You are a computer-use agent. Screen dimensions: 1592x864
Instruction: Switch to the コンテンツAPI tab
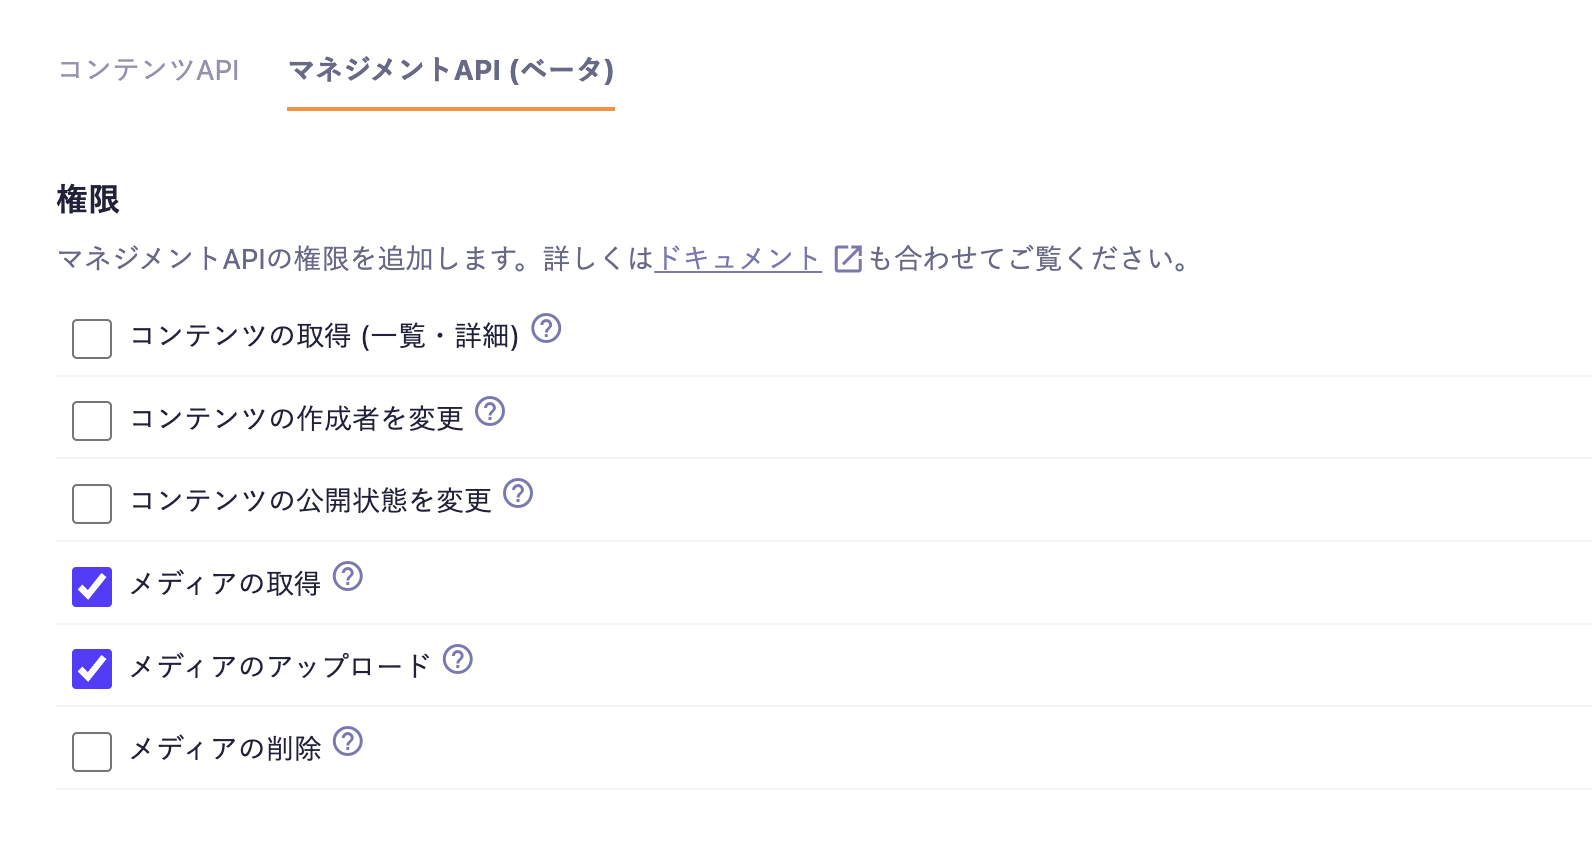149,70
